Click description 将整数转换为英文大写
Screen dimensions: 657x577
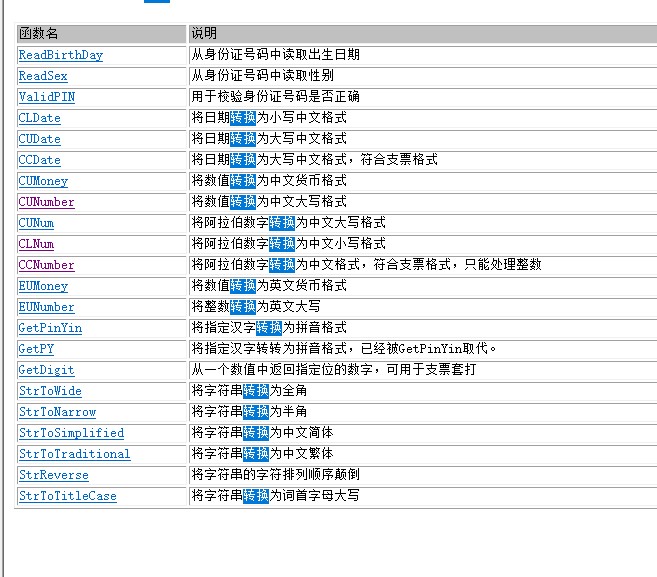[256, 306]
